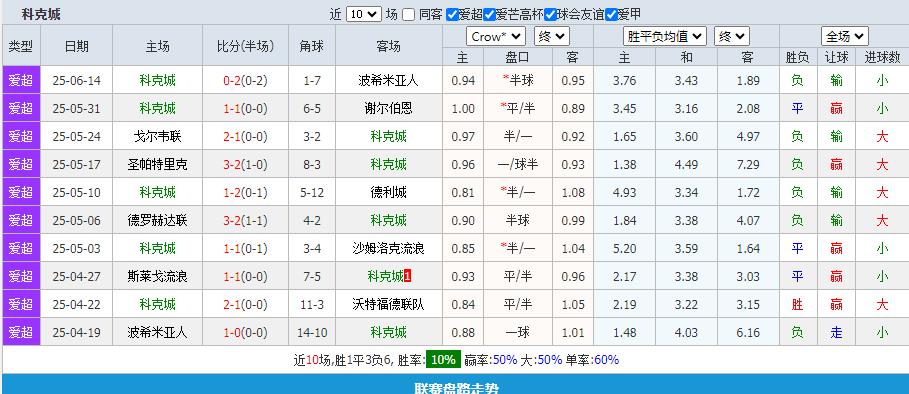Click away team 沙姆洛克流浪
This screenshot has width=909, height=394.
pos(388,249)
